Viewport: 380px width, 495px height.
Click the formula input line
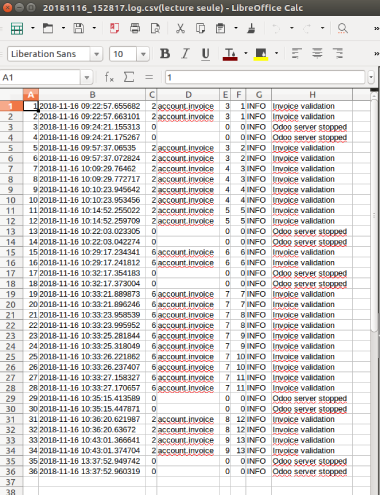(x=265, y=78)
